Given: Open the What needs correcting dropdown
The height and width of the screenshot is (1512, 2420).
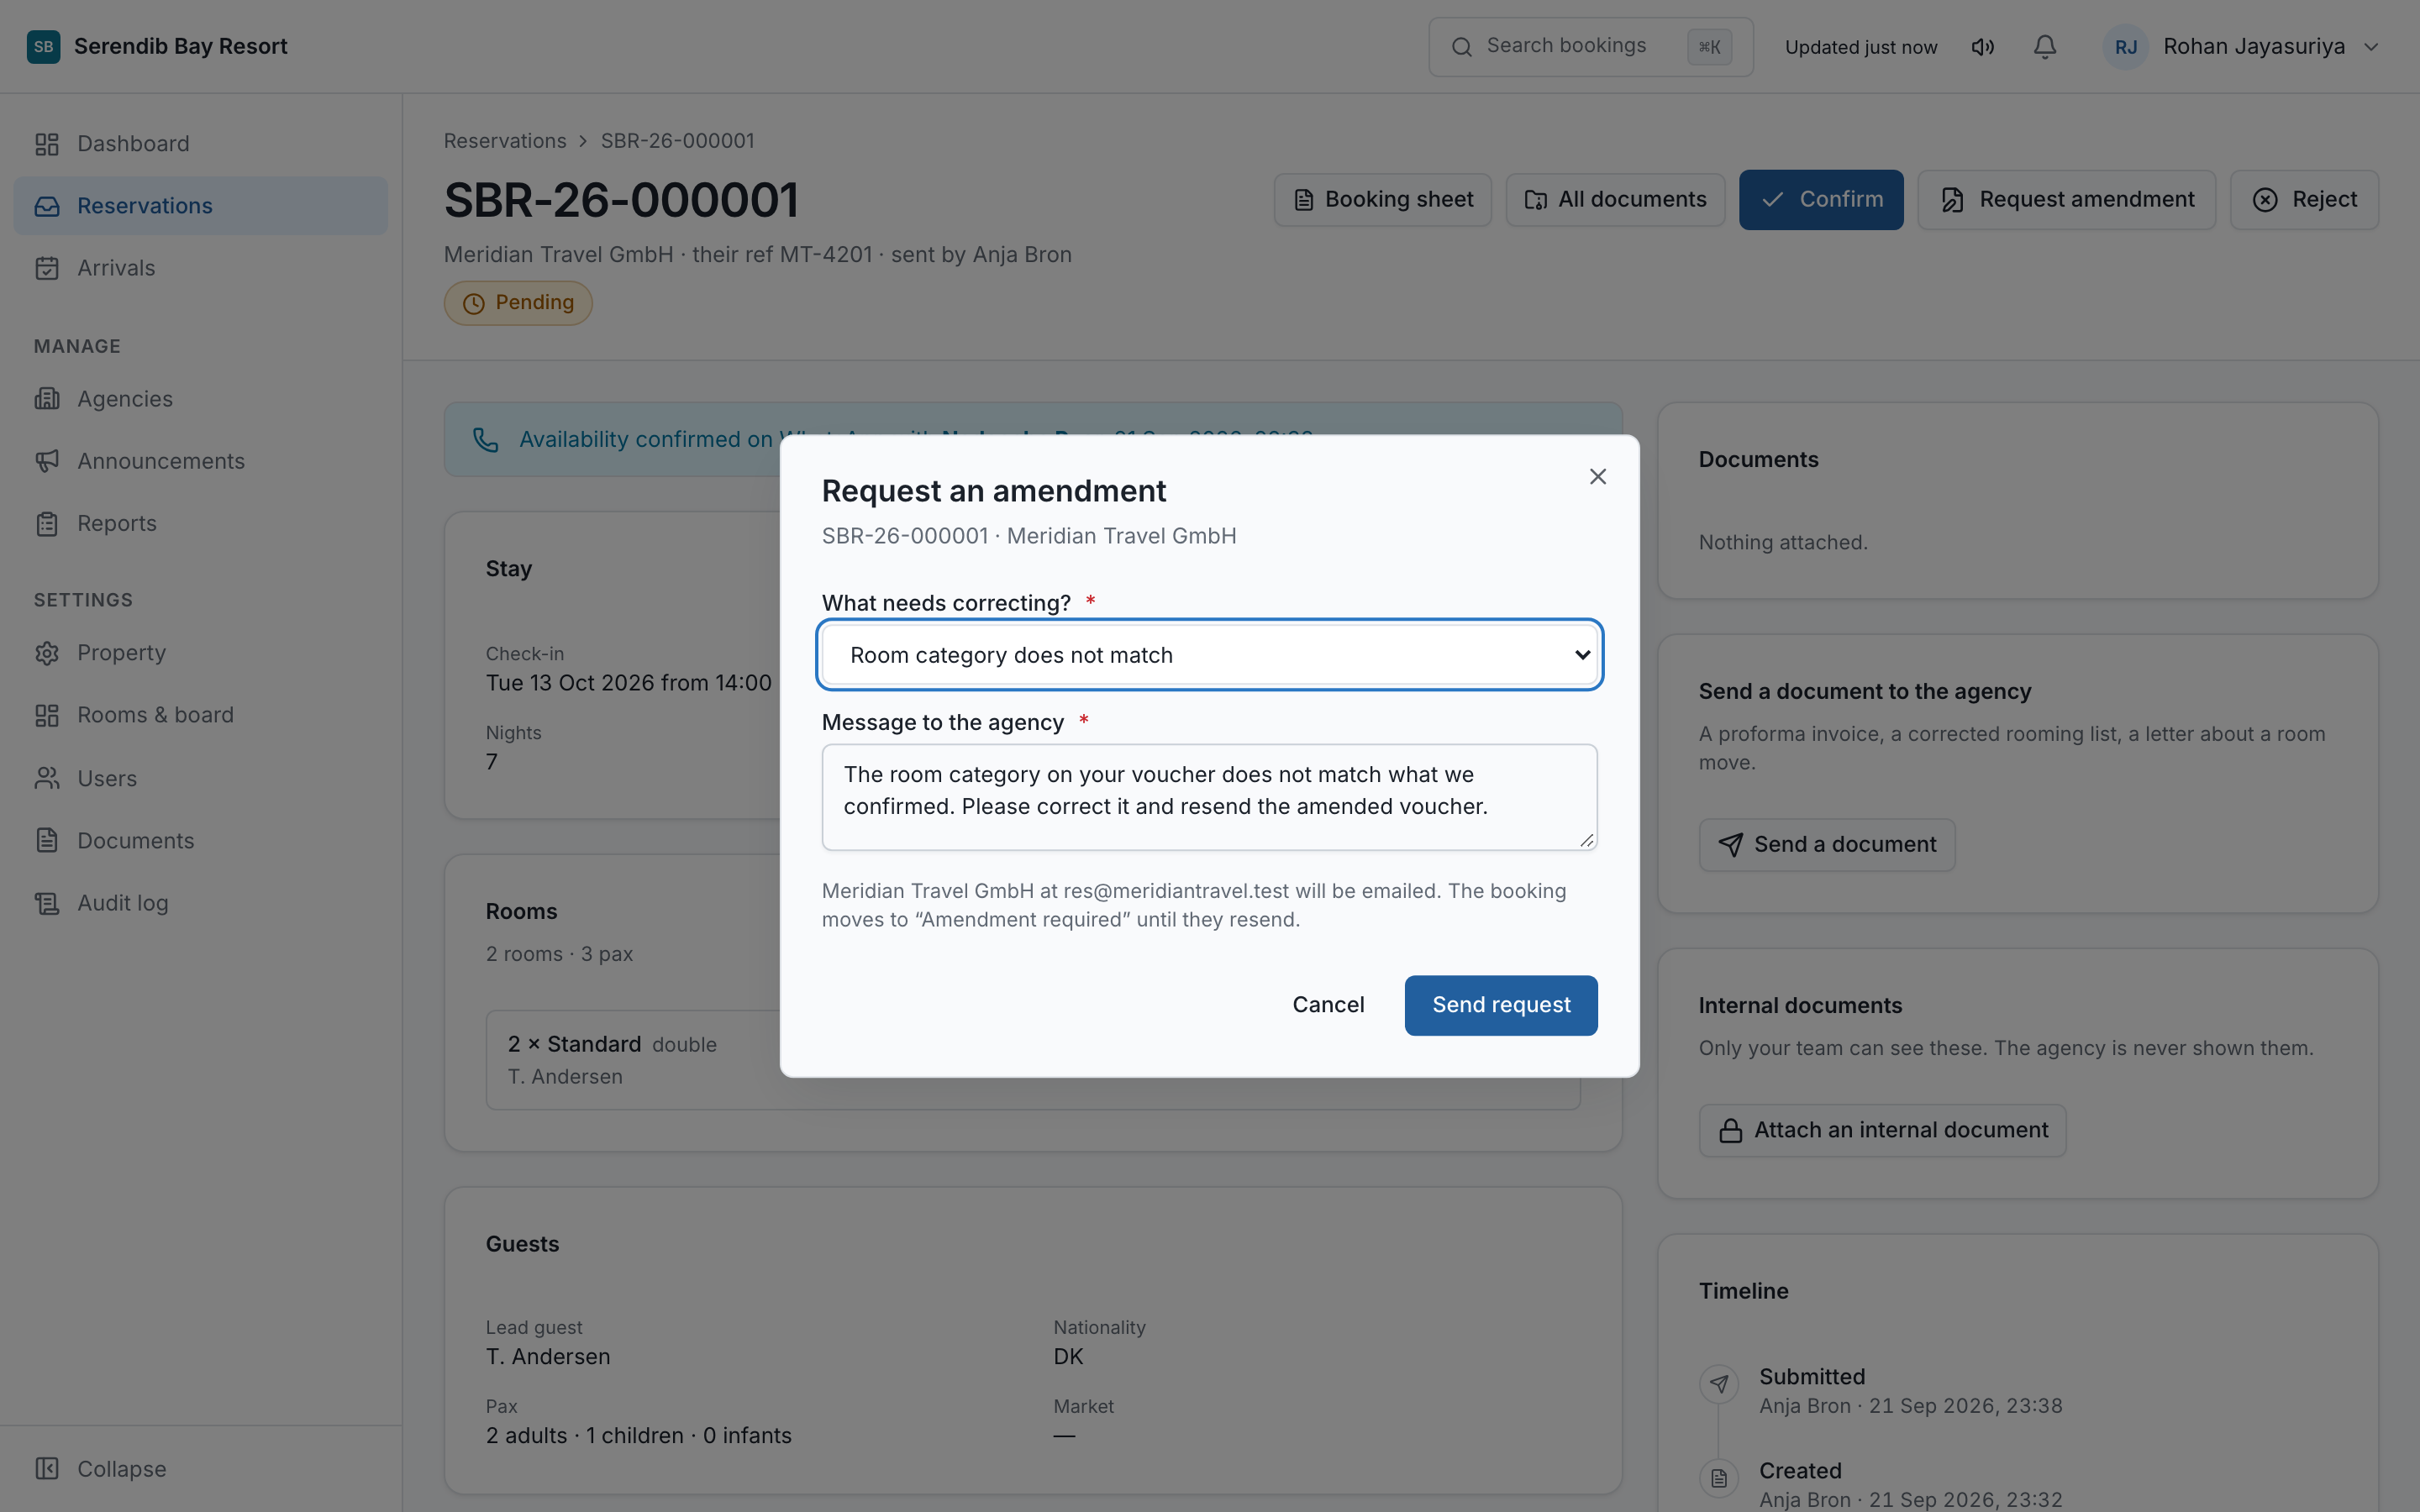Looking at the screenshot, I should [x=1210, y=655].
